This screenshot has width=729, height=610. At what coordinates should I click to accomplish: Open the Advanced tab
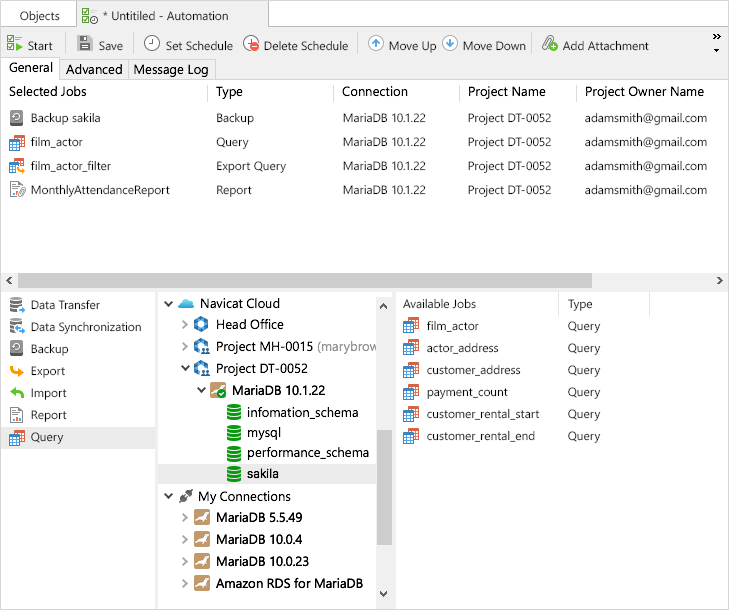tap(94, 69)
